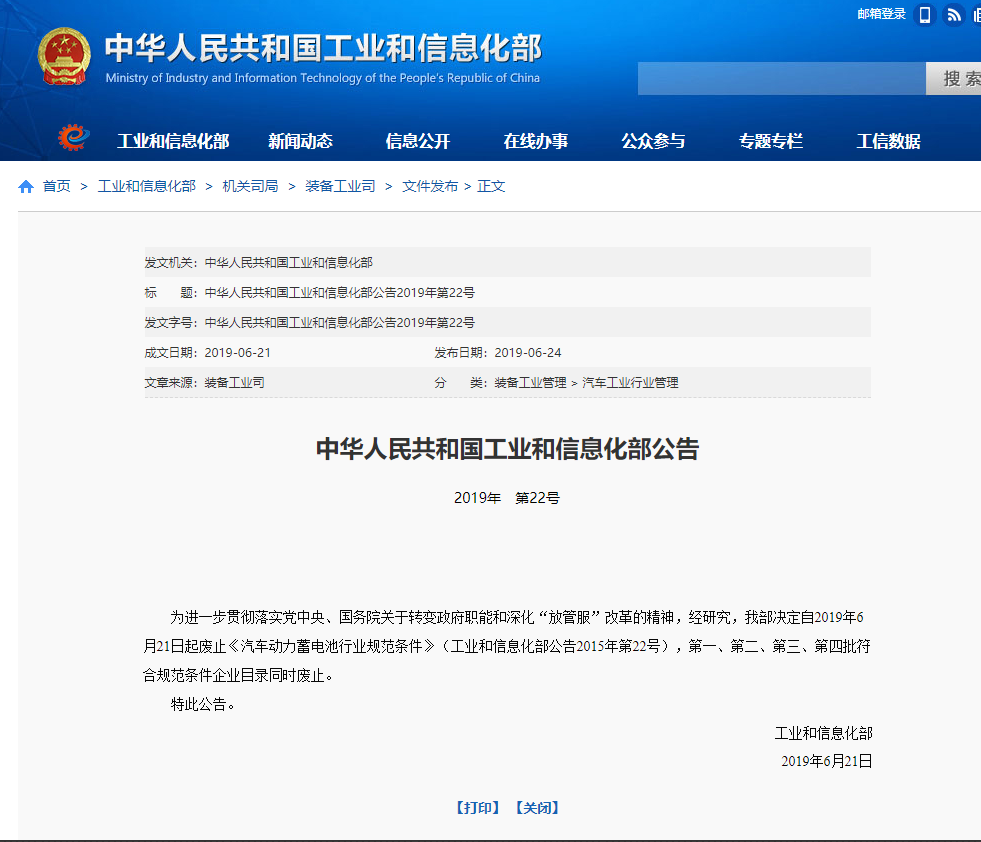Viewport: 981px width, 842px height.
Task: Click the blue home icon in breadcrumb
Action: 26,186
